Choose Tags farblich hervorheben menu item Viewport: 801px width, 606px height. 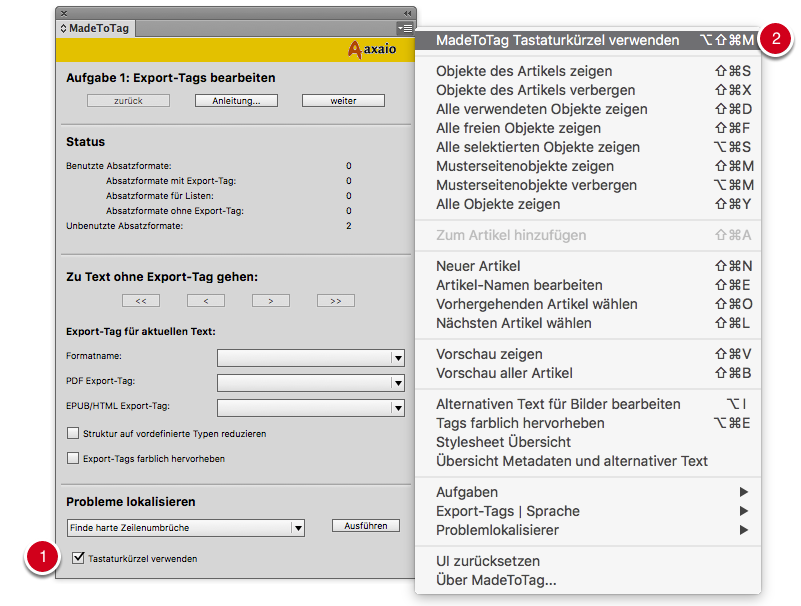[587, 423]
